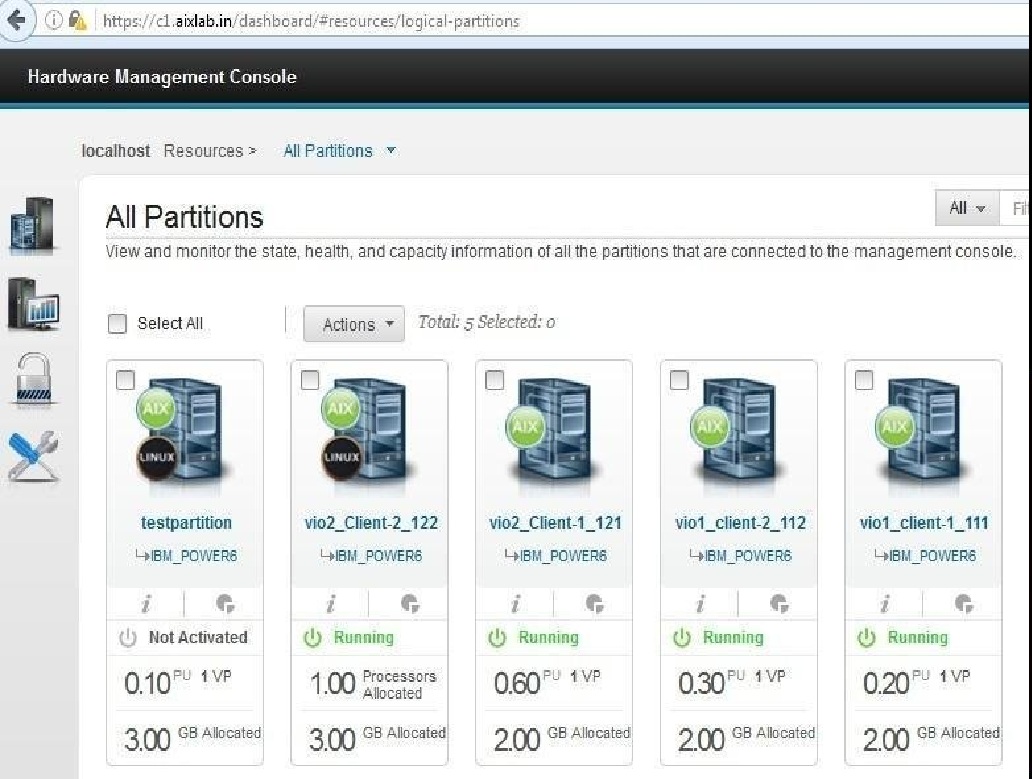Open capacity pie icon for testpartition
This screenshot has width=1032, height=779.
click(225, 603)
